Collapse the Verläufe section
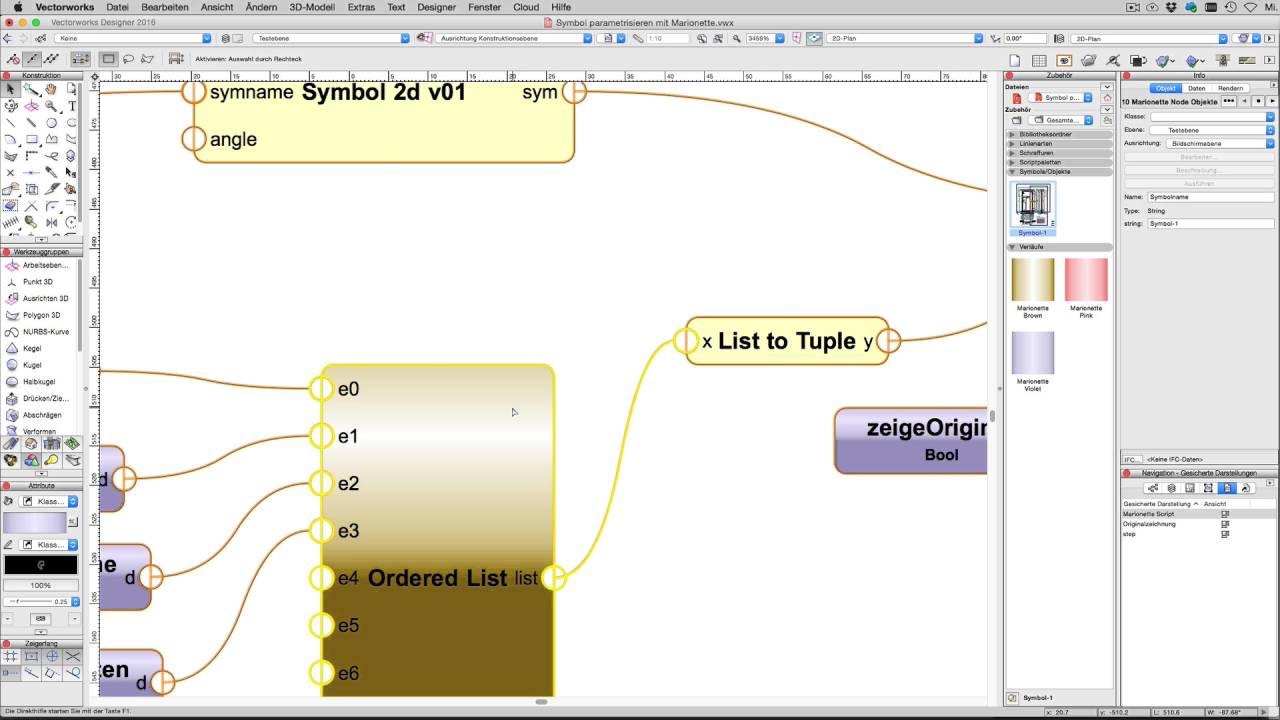 (1058, 246)
